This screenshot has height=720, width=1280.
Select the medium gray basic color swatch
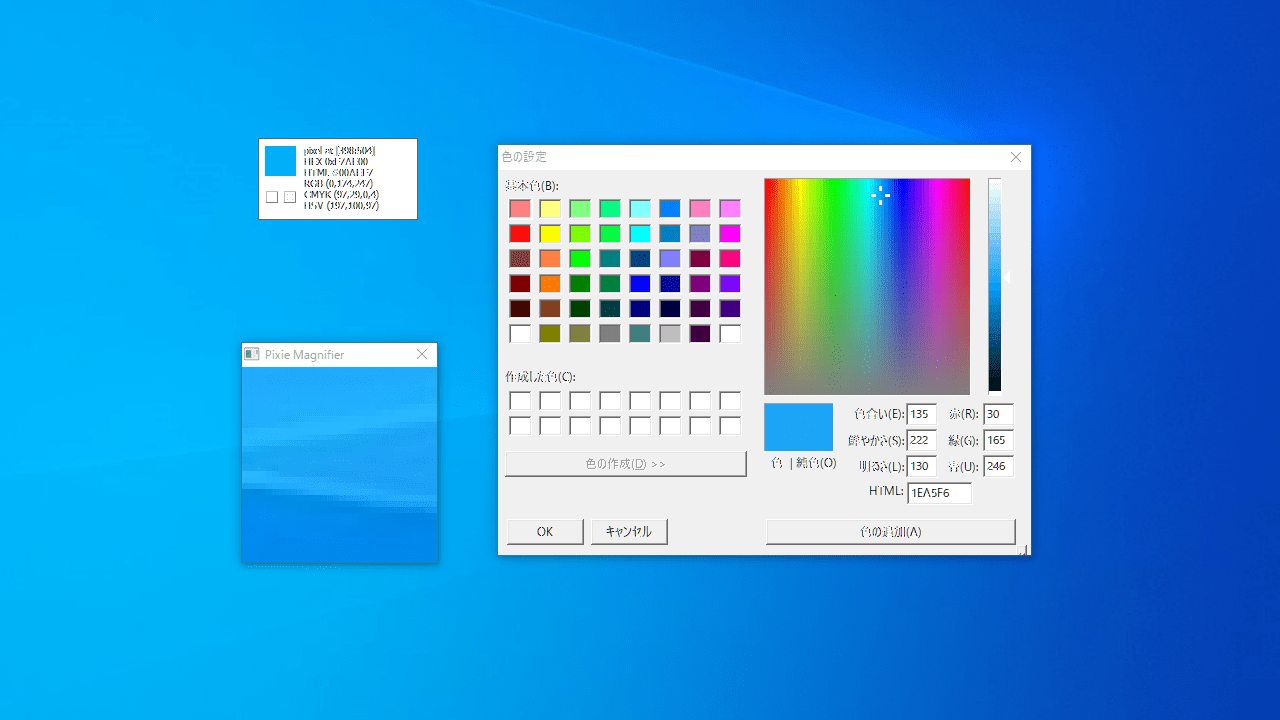click(610, 333)
